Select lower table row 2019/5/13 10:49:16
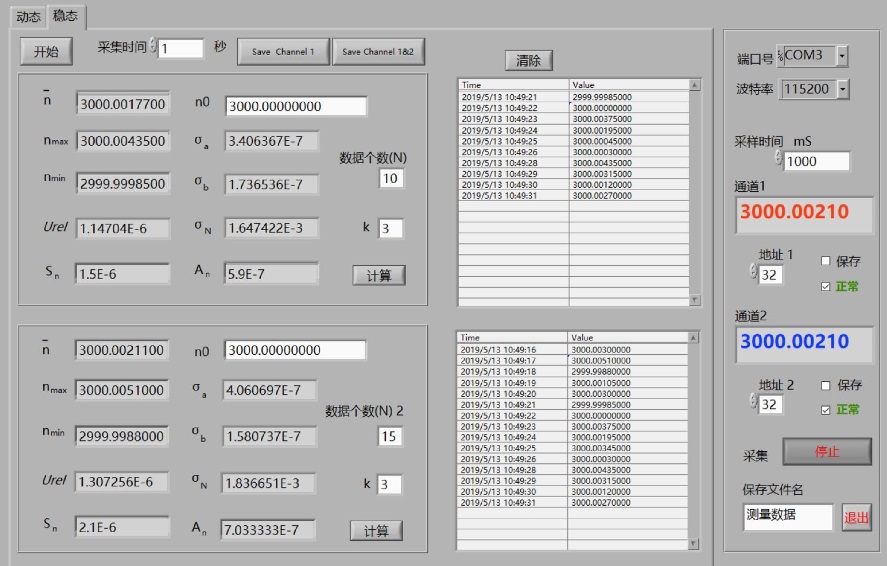The height and width of the screenshot is (566, 887). (572, 350)
